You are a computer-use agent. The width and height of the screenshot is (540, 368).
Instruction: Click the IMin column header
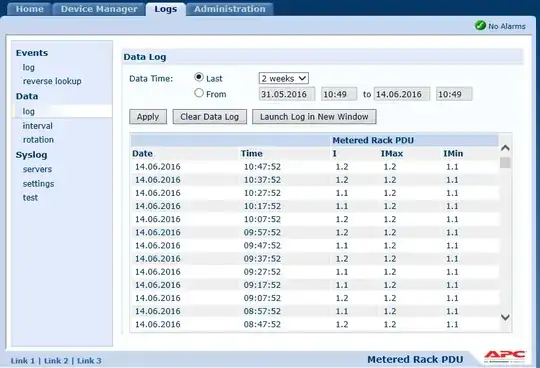coord(453,154)
